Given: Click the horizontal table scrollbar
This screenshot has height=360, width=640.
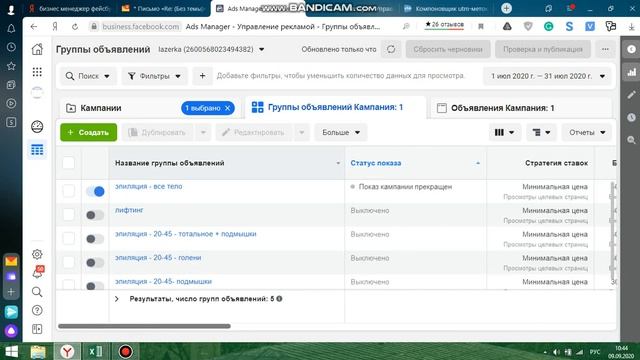Looking at the screenshot, I should pyautogui.click(x=144, y=326).
